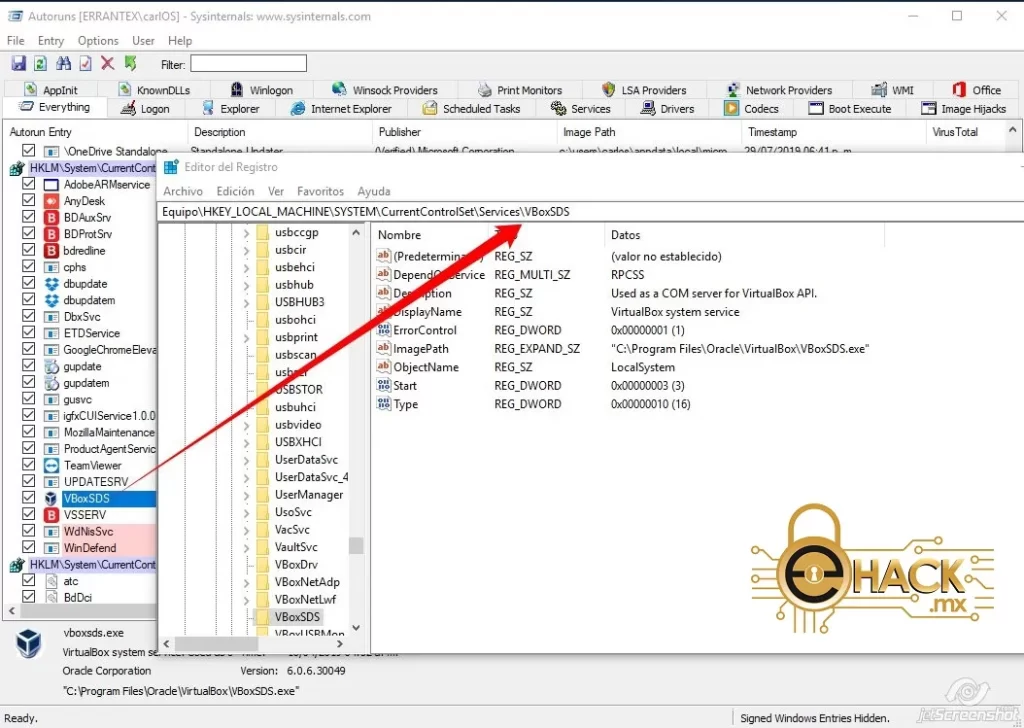The width and height of the screenshot is (1024, 728).
Task: Toggle the WinDefend checkbox
Action: click(28, 547)
